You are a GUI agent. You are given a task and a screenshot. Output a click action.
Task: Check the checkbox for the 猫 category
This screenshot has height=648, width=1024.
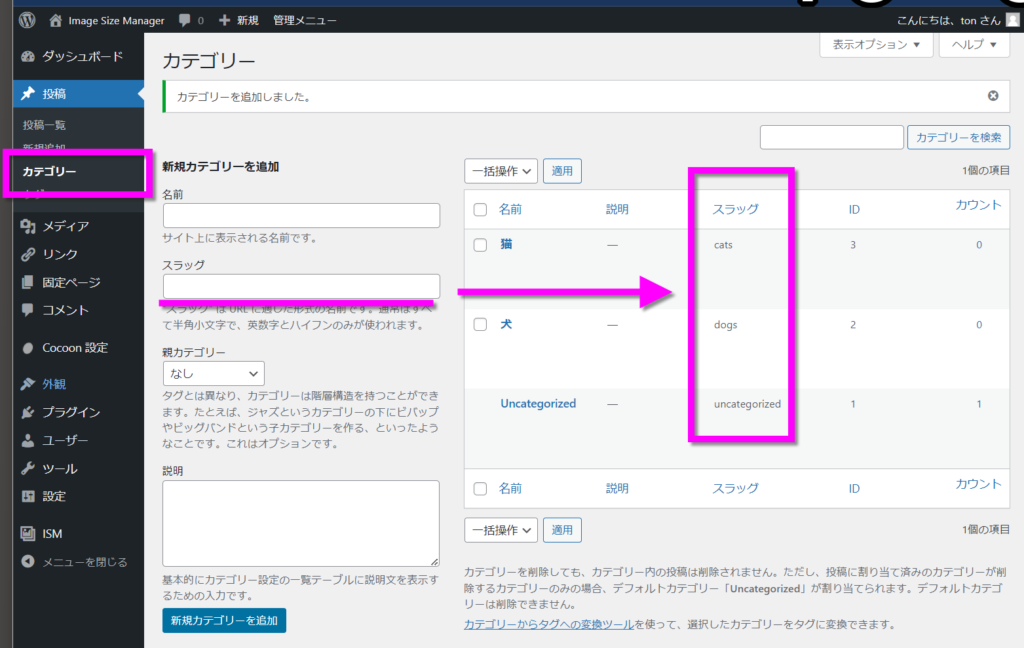480,245
